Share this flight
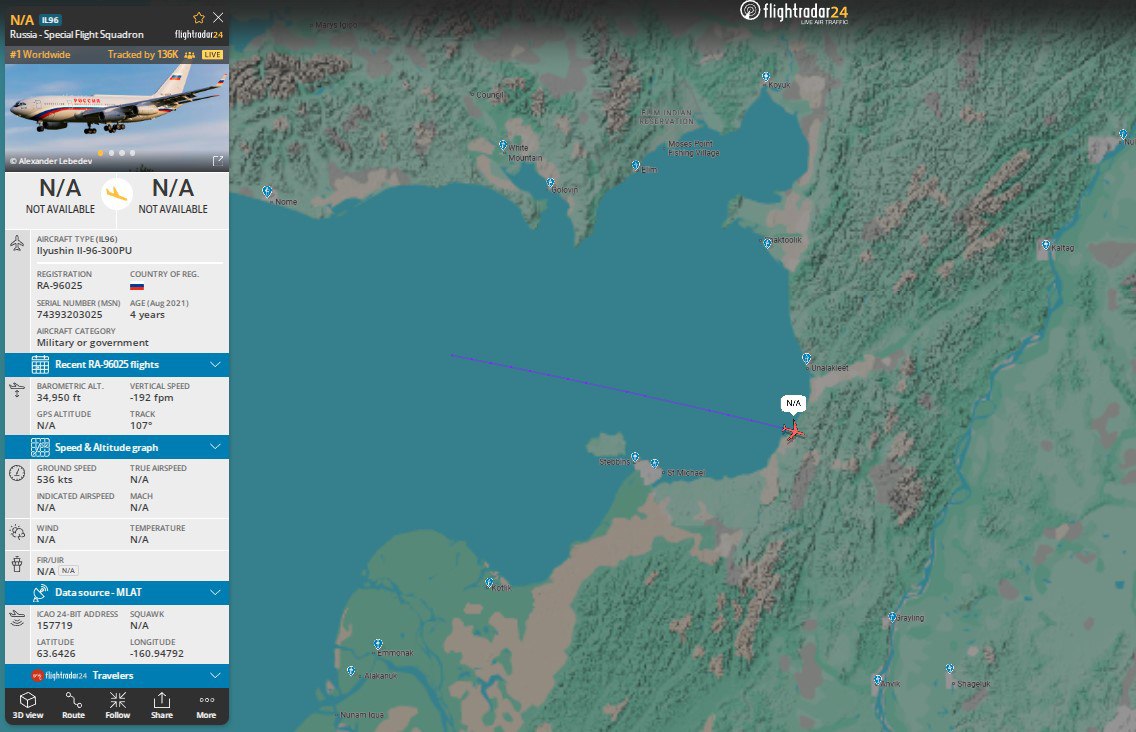The image size is (1136, 732). pos(162,704)
